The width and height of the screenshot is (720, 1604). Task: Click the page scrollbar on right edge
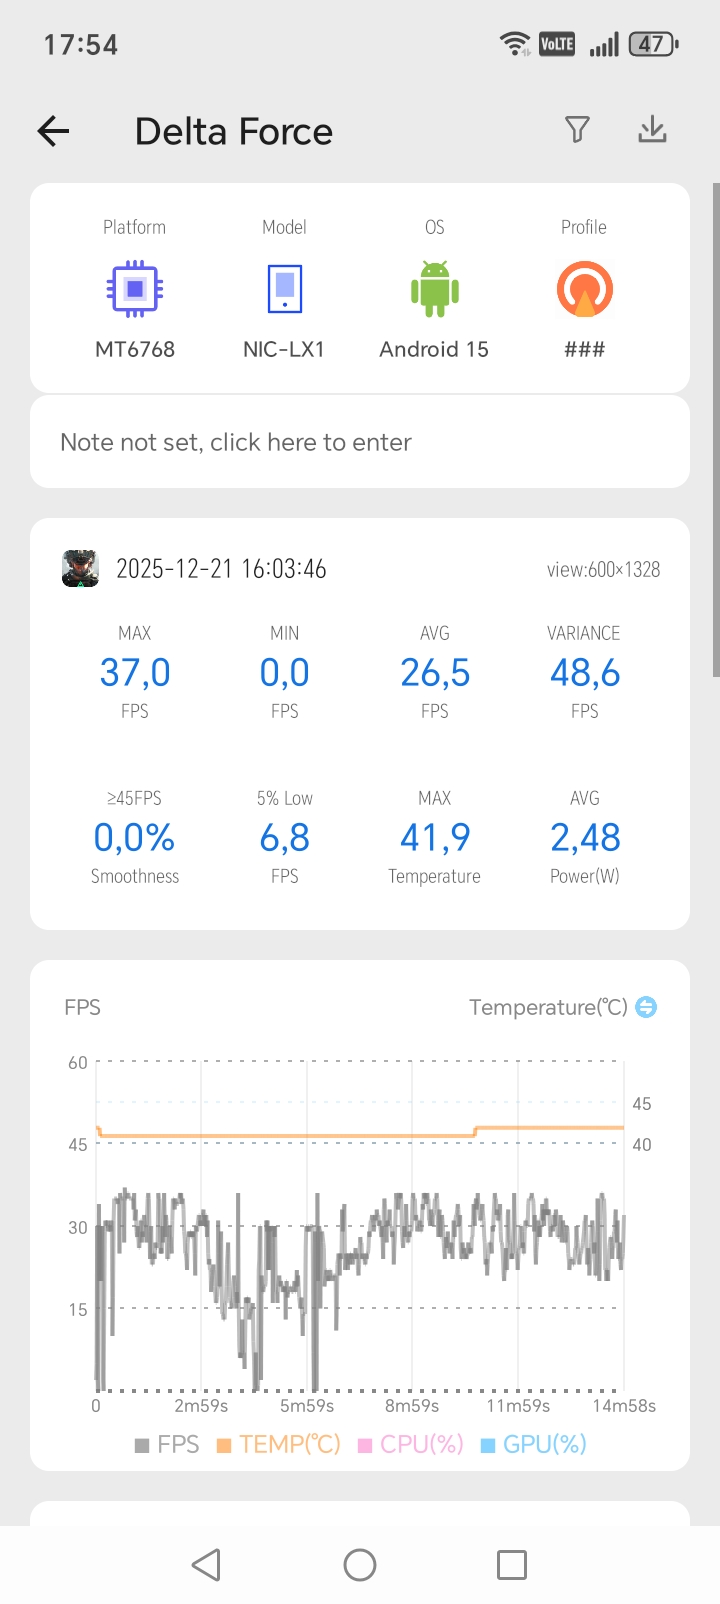pyautogui.click(x=715, y=430)
